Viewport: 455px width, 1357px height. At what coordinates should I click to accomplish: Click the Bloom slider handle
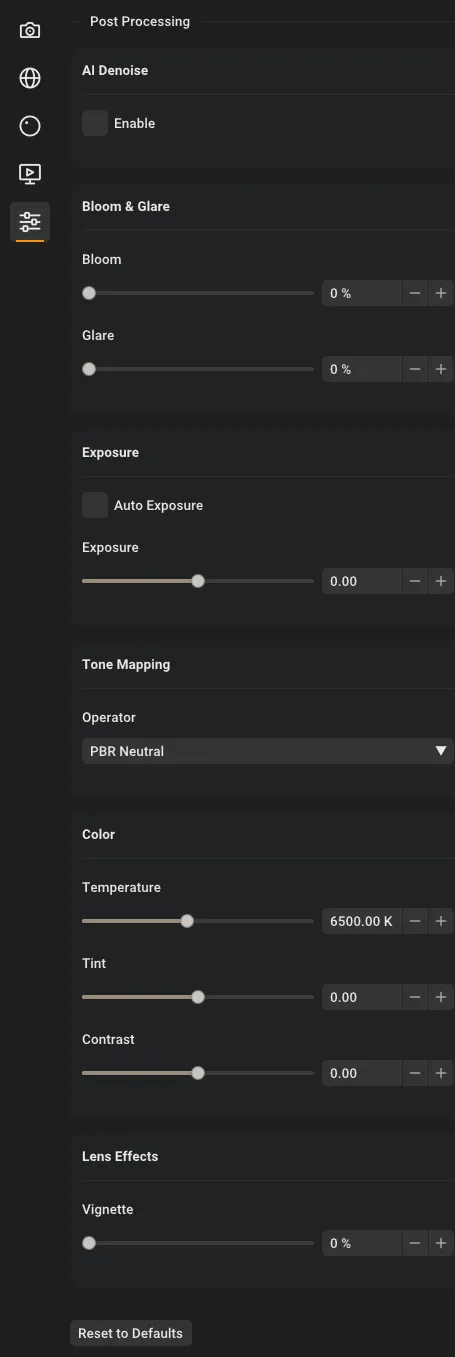[89, 293]
